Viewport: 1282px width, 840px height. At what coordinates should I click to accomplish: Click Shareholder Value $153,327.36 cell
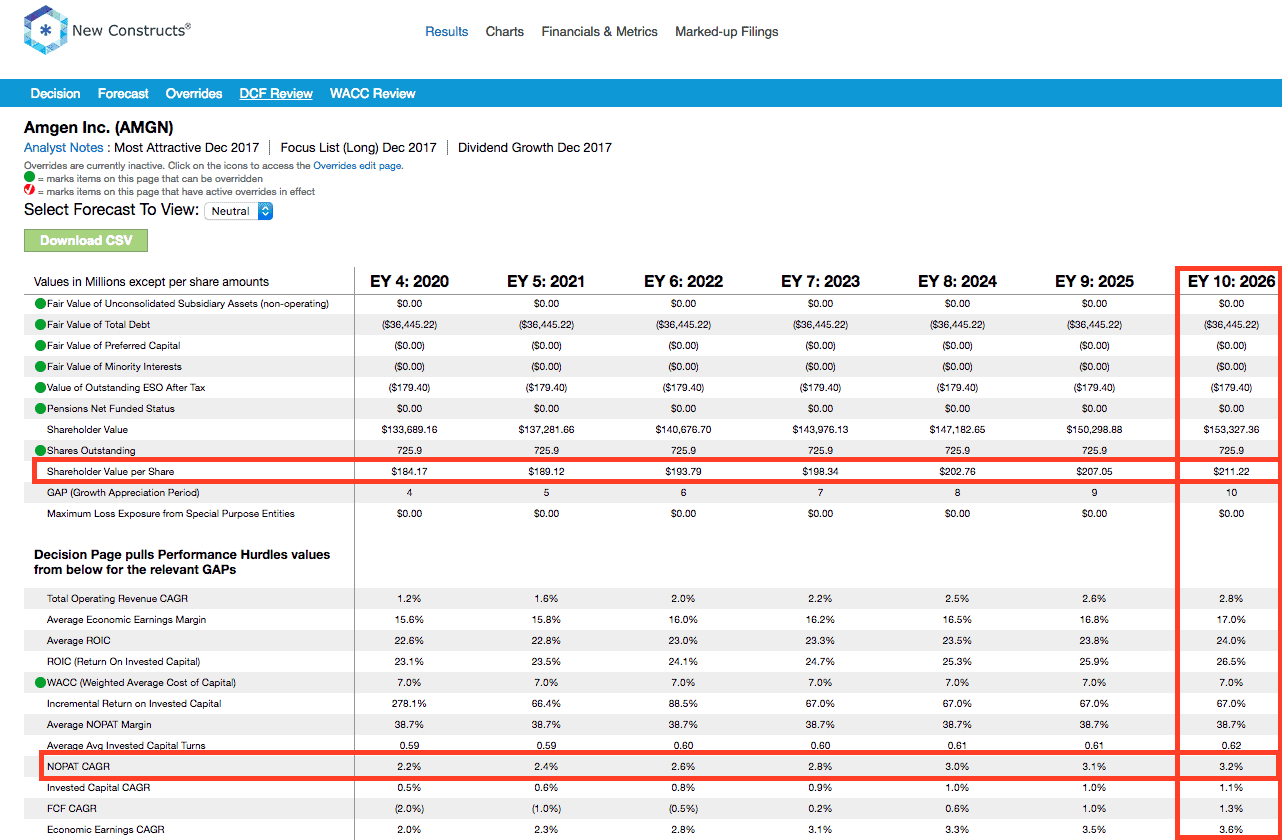click(1231, 429)
